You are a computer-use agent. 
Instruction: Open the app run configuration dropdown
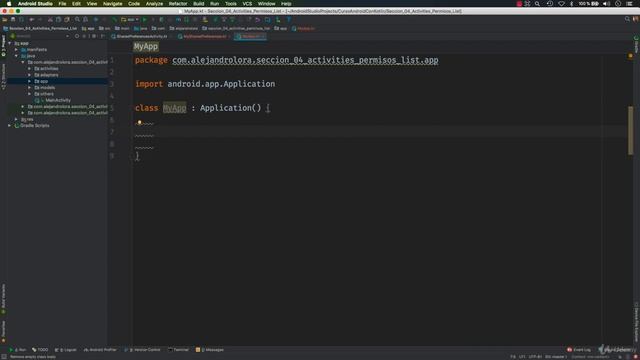coord(130,19)
